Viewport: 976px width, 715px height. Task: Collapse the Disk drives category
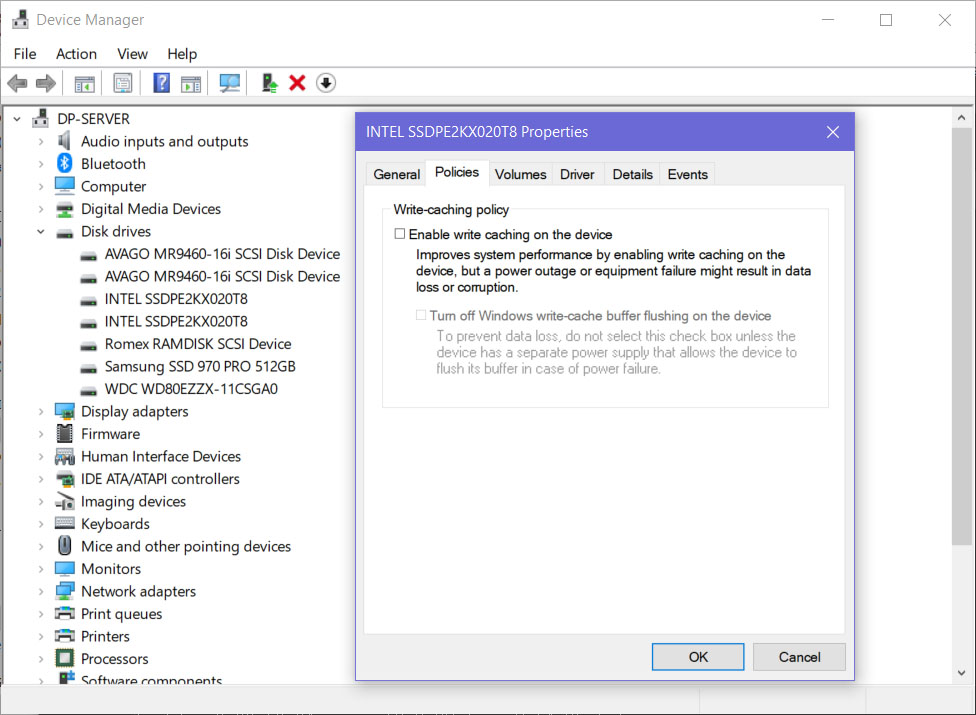[x=40, y=231]
